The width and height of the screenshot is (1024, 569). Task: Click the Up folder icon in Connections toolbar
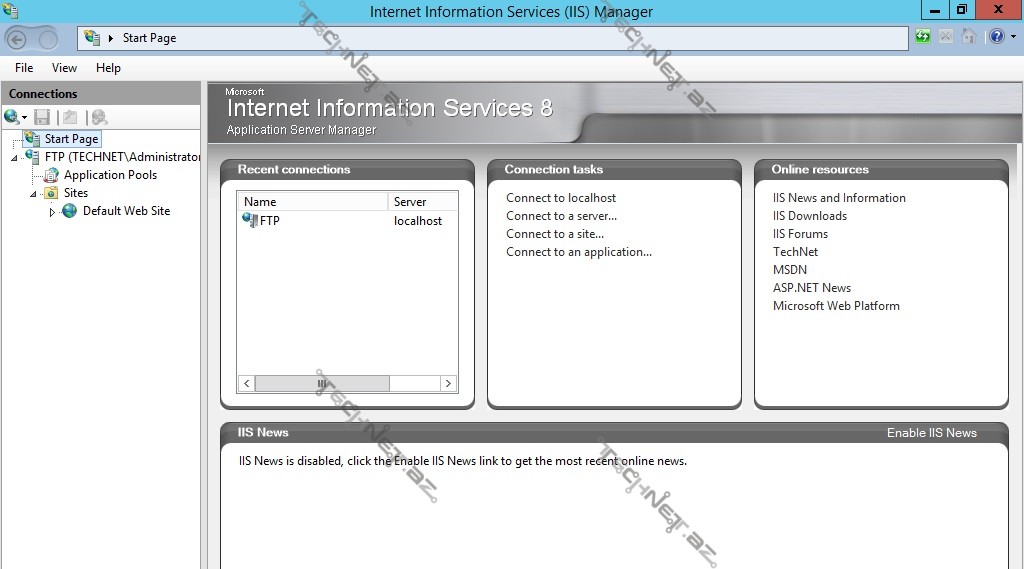click(70, 117)
